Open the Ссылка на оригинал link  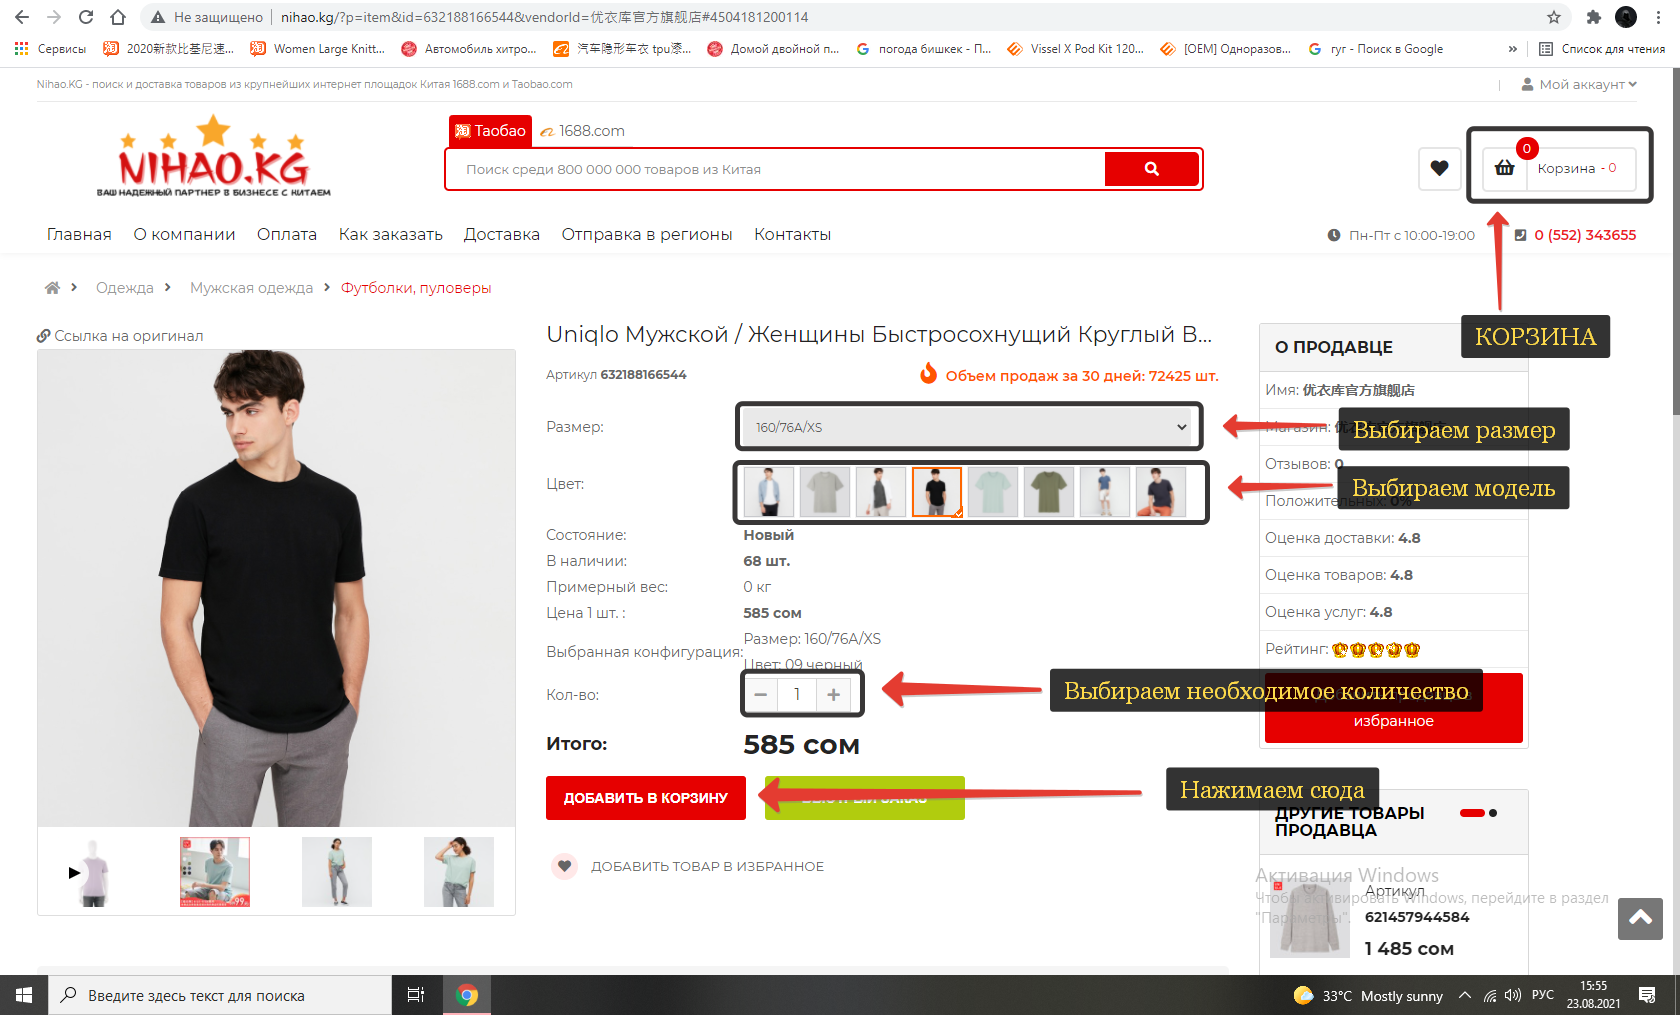coord(120,336)
